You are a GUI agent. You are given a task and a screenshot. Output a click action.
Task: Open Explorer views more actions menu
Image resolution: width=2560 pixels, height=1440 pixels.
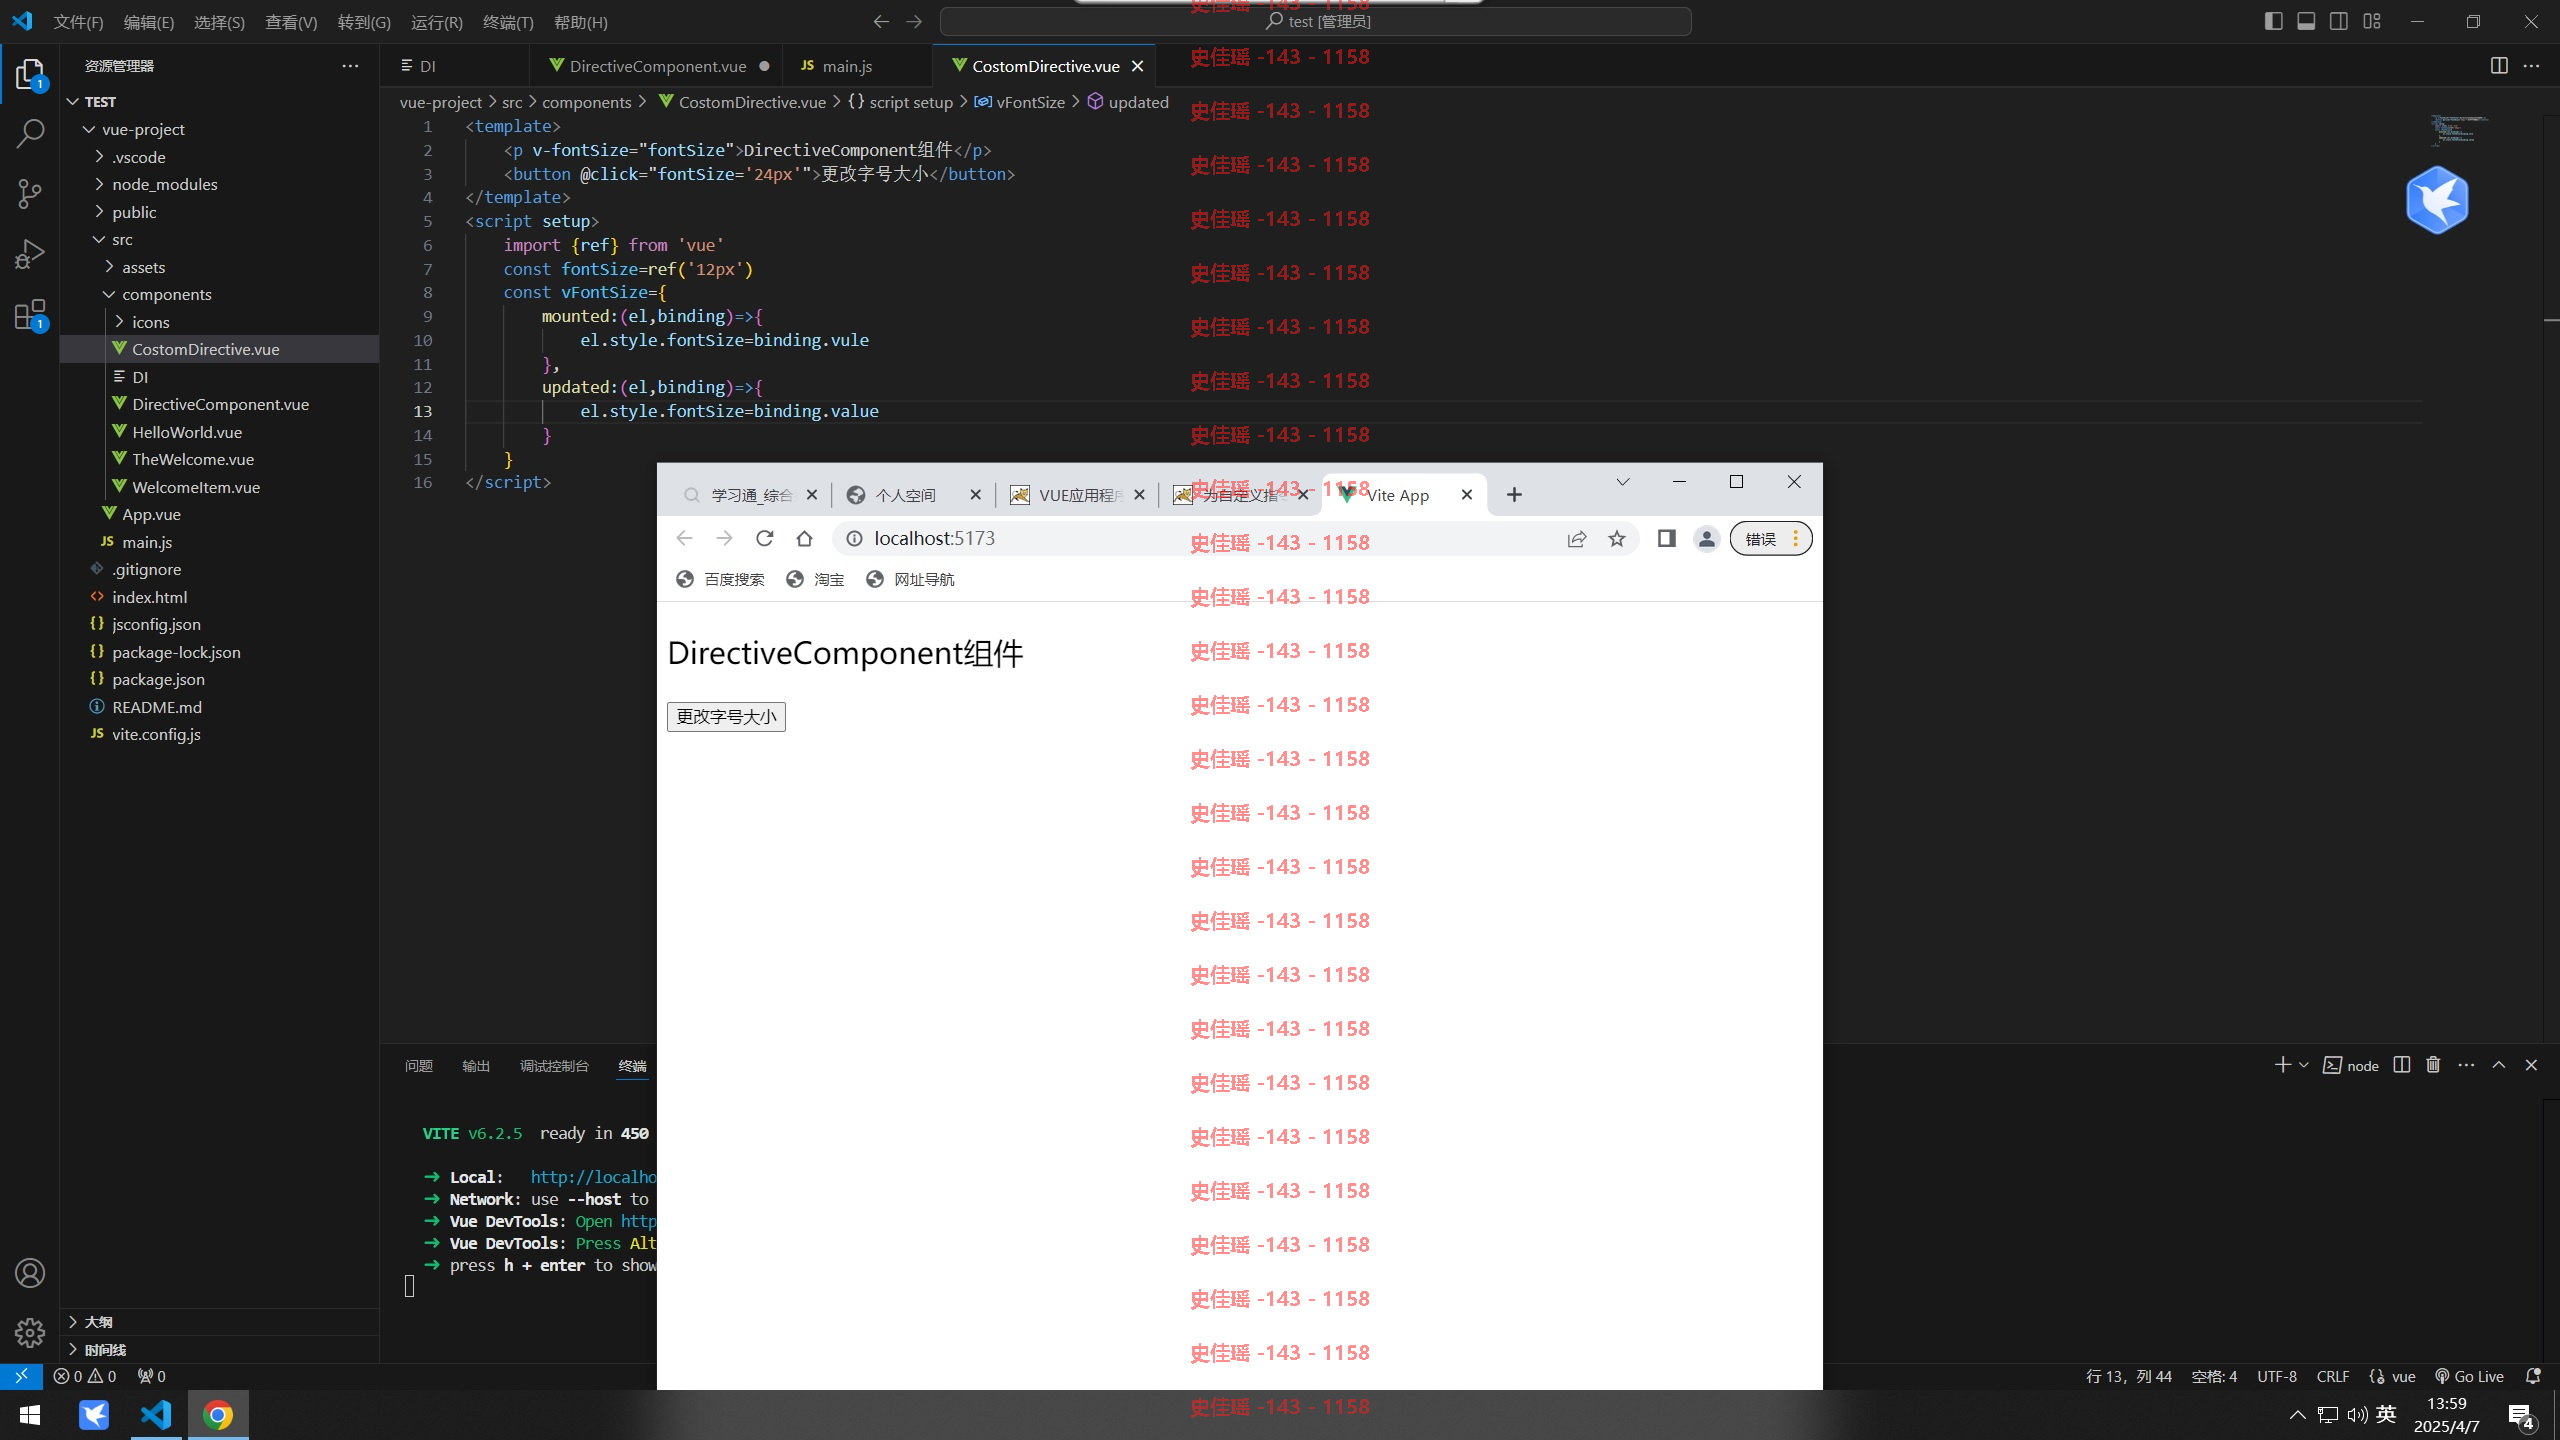pyautogui.click(x=350, y=66)
